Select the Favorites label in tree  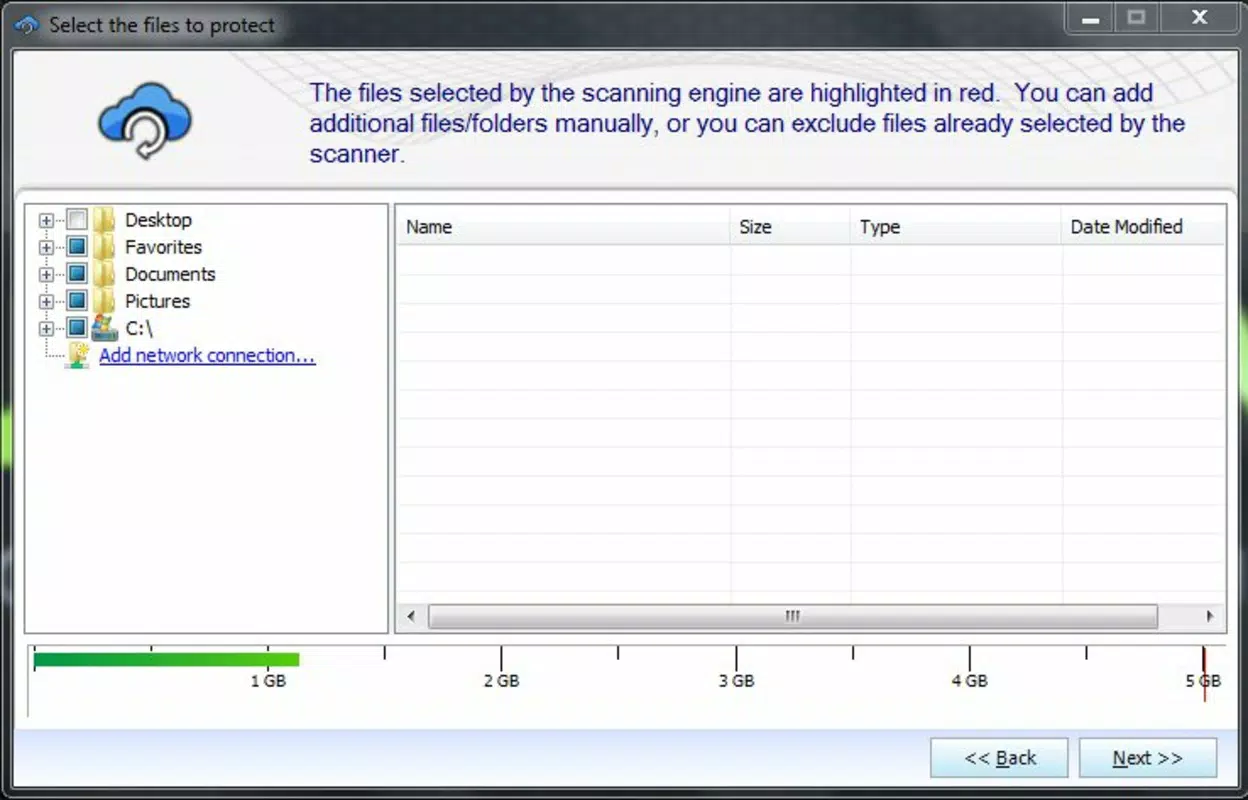[x=163, y=247]
